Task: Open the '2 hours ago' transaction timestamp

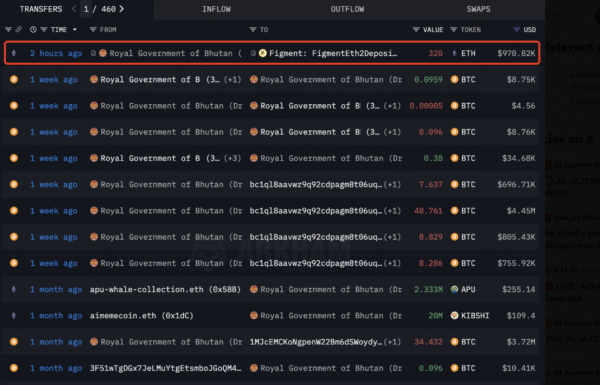Action: tap(56, 53)
